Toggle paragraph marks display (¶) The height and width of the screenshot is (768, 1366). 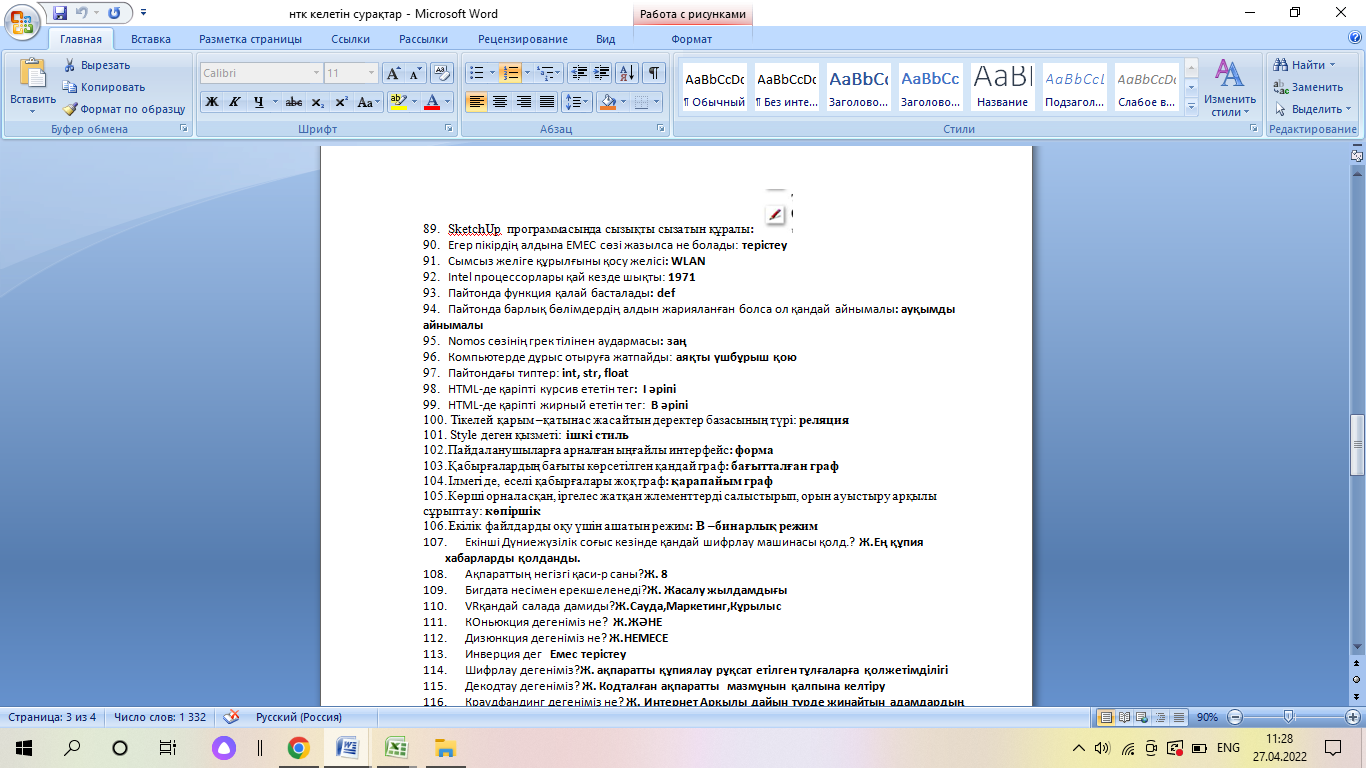click(x=654, y=73)
